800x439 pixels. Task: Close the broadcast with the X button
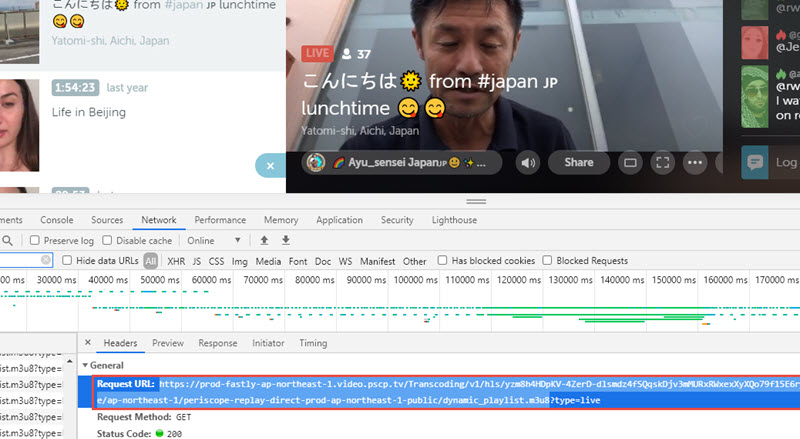coord(270,165)
